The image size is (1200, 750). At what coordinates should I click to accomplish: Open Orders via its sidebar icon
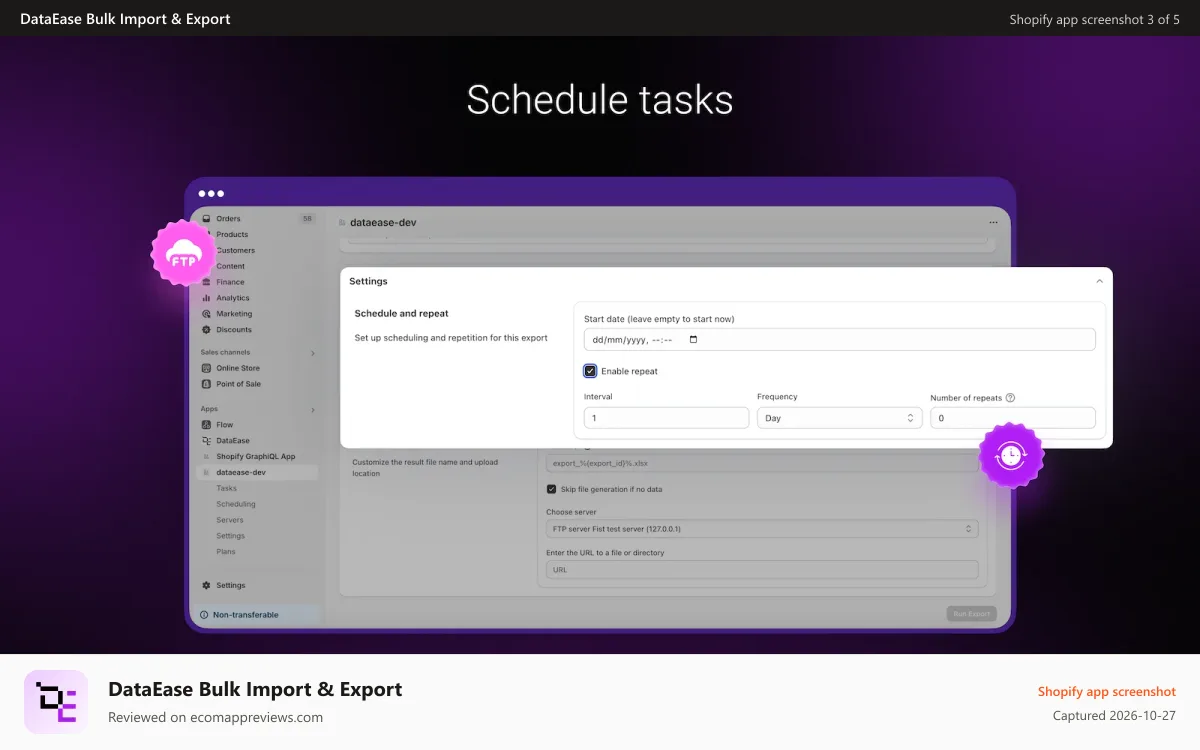click(x=207, y=218)
